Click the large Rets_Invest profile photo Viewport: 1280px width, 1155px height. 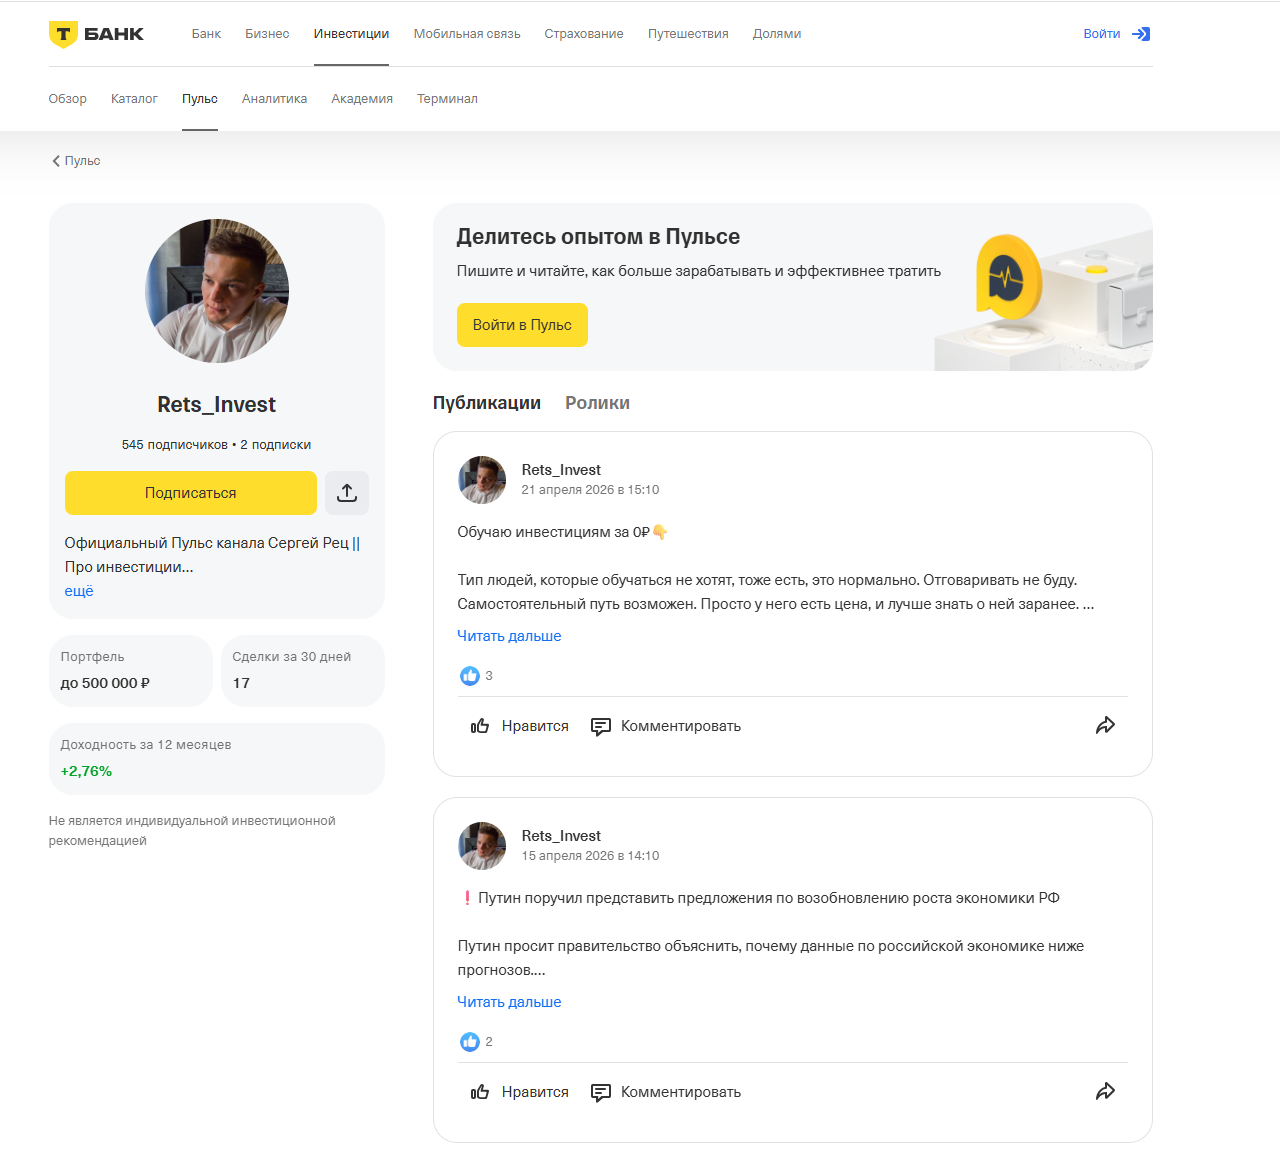tap(217, 291)
